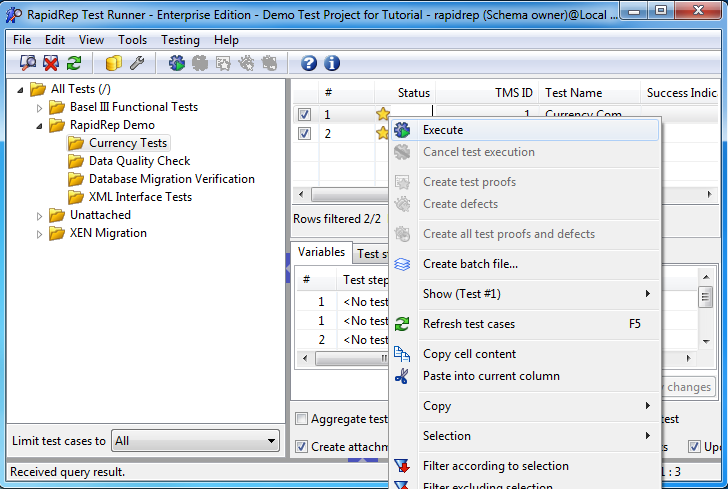Enable the Aggregate test checkbox

click(301, 419)
